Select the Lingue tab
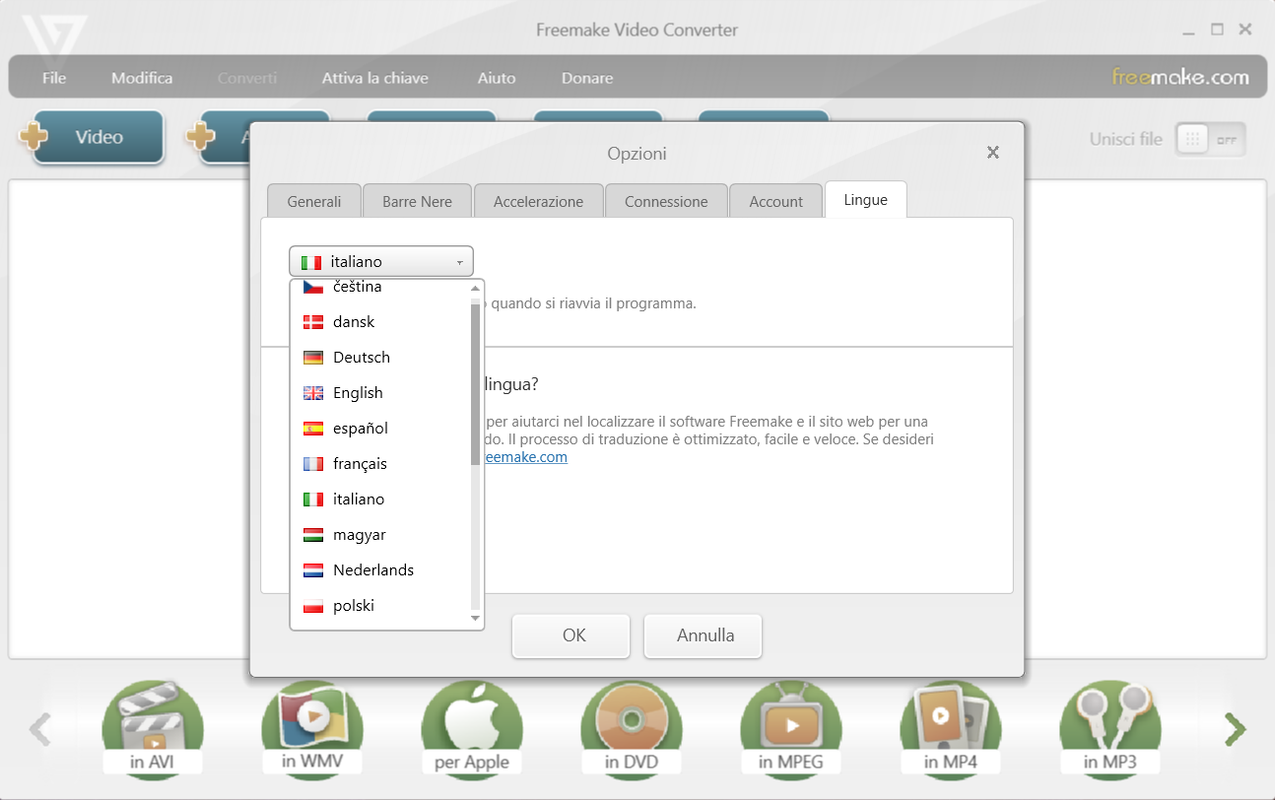The height and width of the screenshot is (800, 1275). coord(866,200)
